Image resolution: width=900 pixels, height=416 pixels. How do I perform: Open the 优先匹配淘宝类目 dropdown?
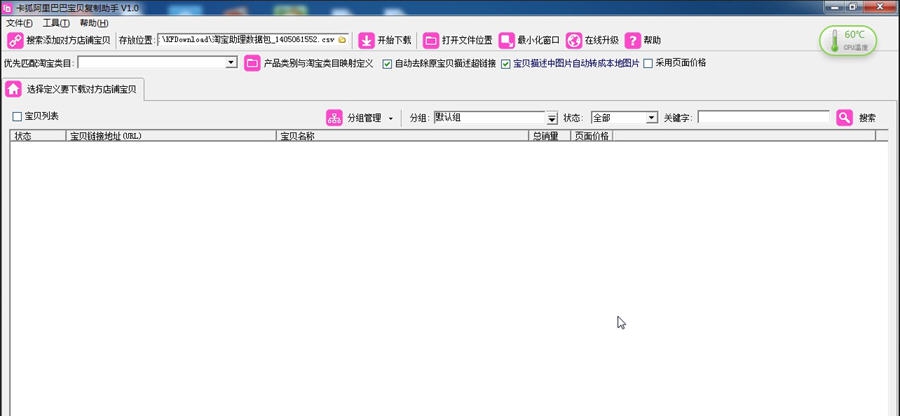(232, 62)
